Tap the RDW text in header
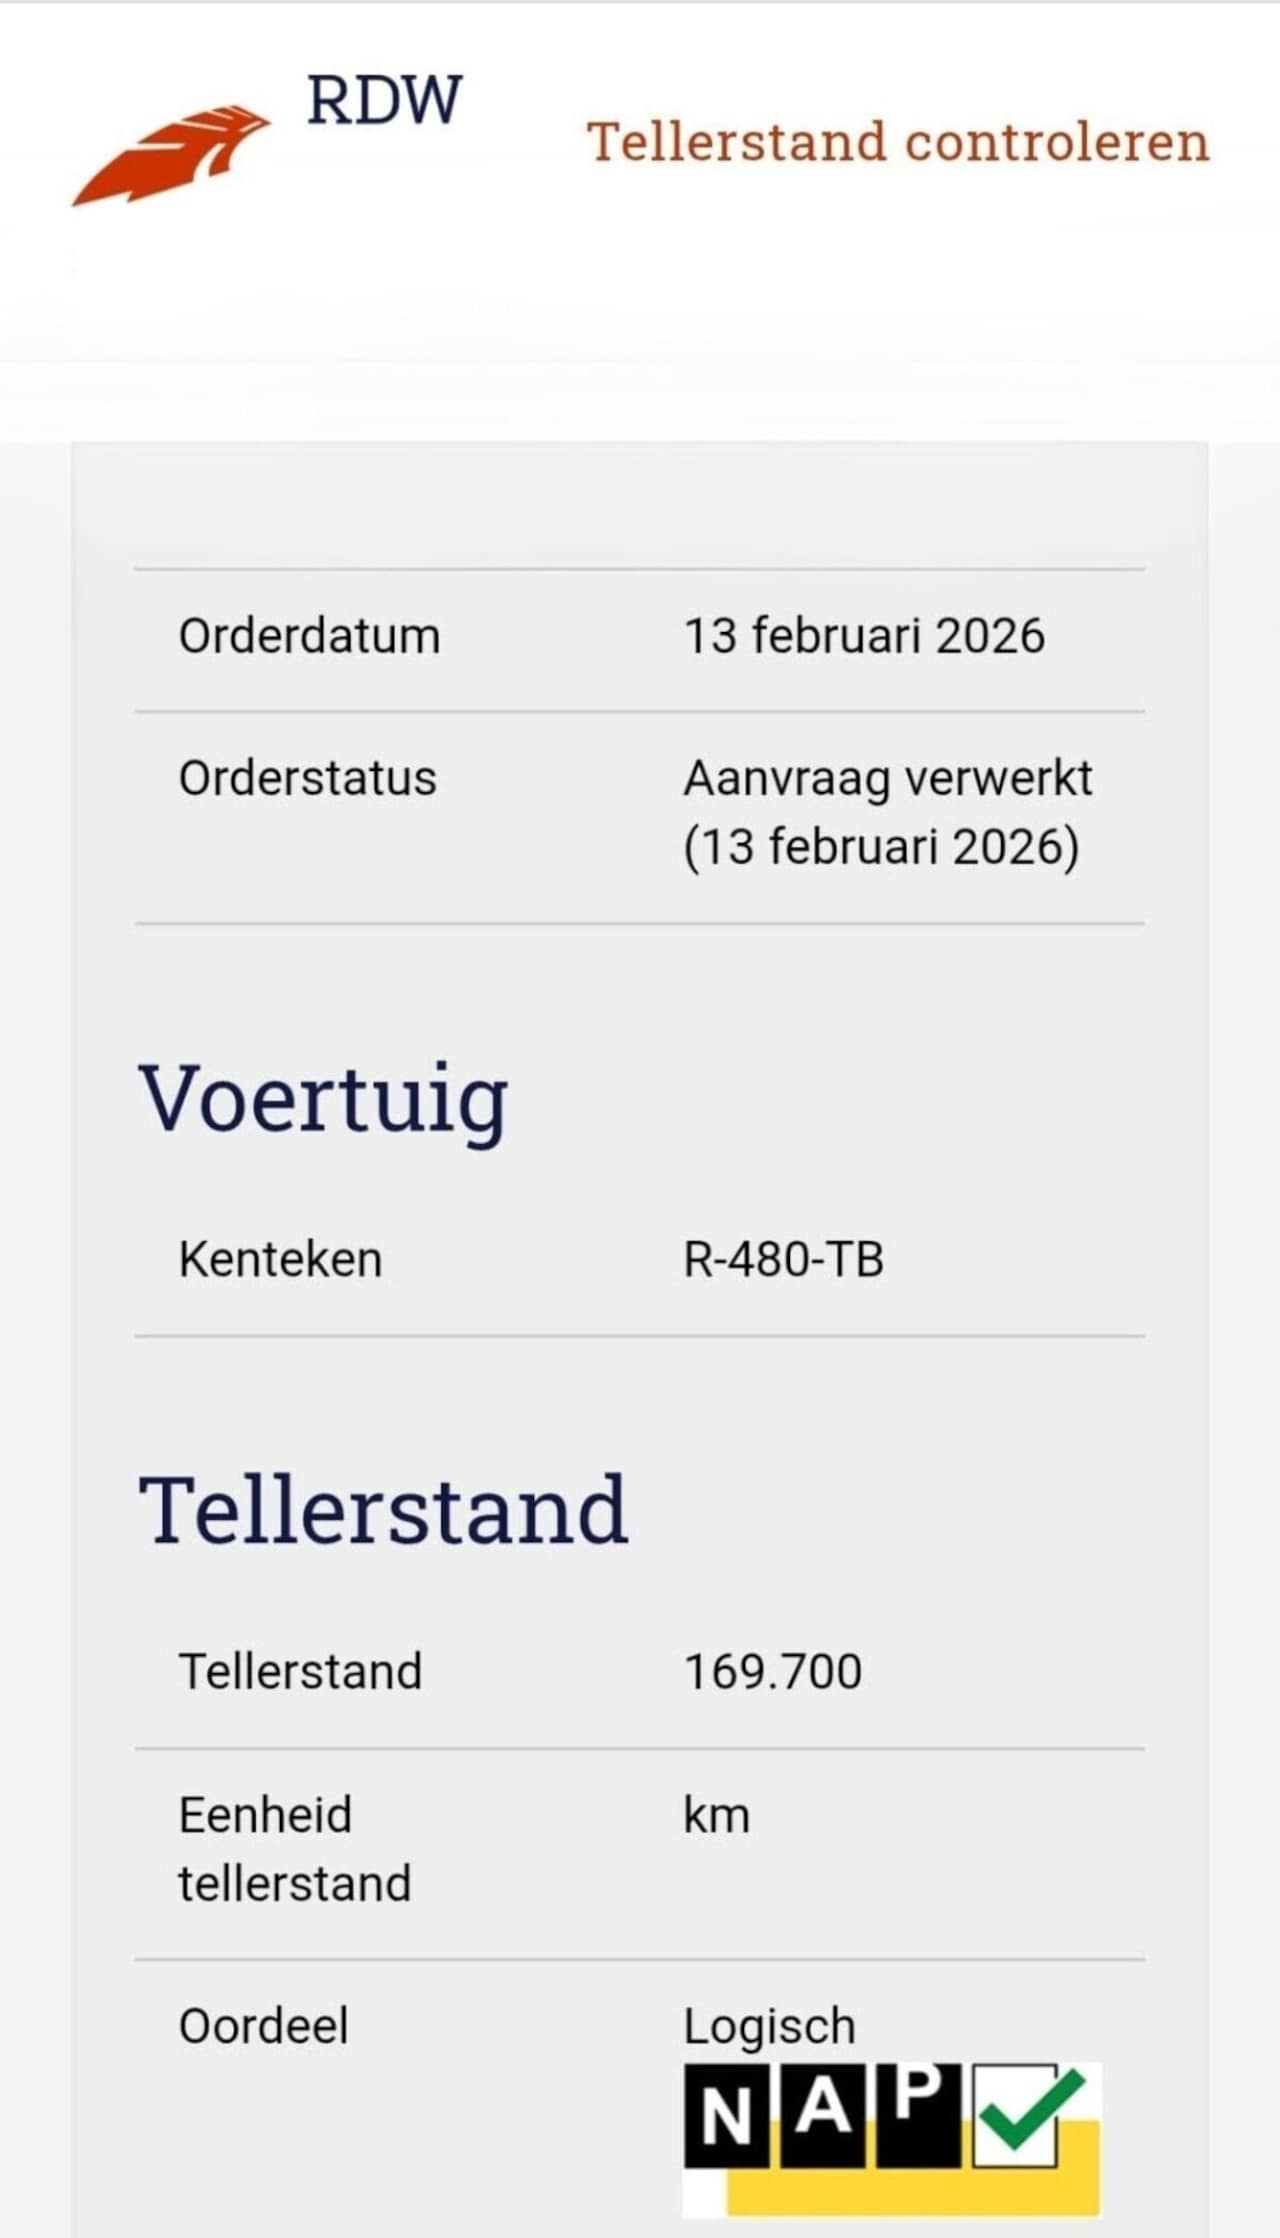Screen dimensions: 1280x2238 (x=384, y=100)
